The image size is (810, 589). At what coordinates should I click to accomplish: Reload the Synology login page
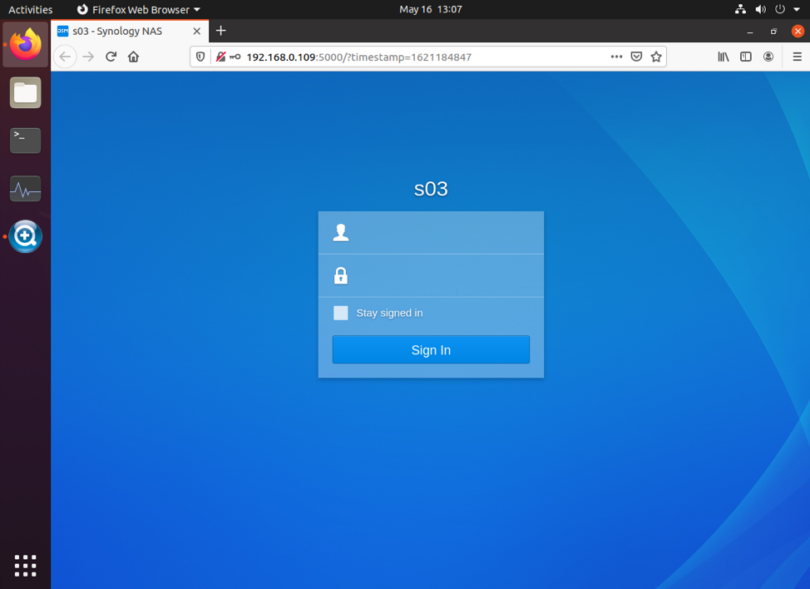[x=110, y=56]
